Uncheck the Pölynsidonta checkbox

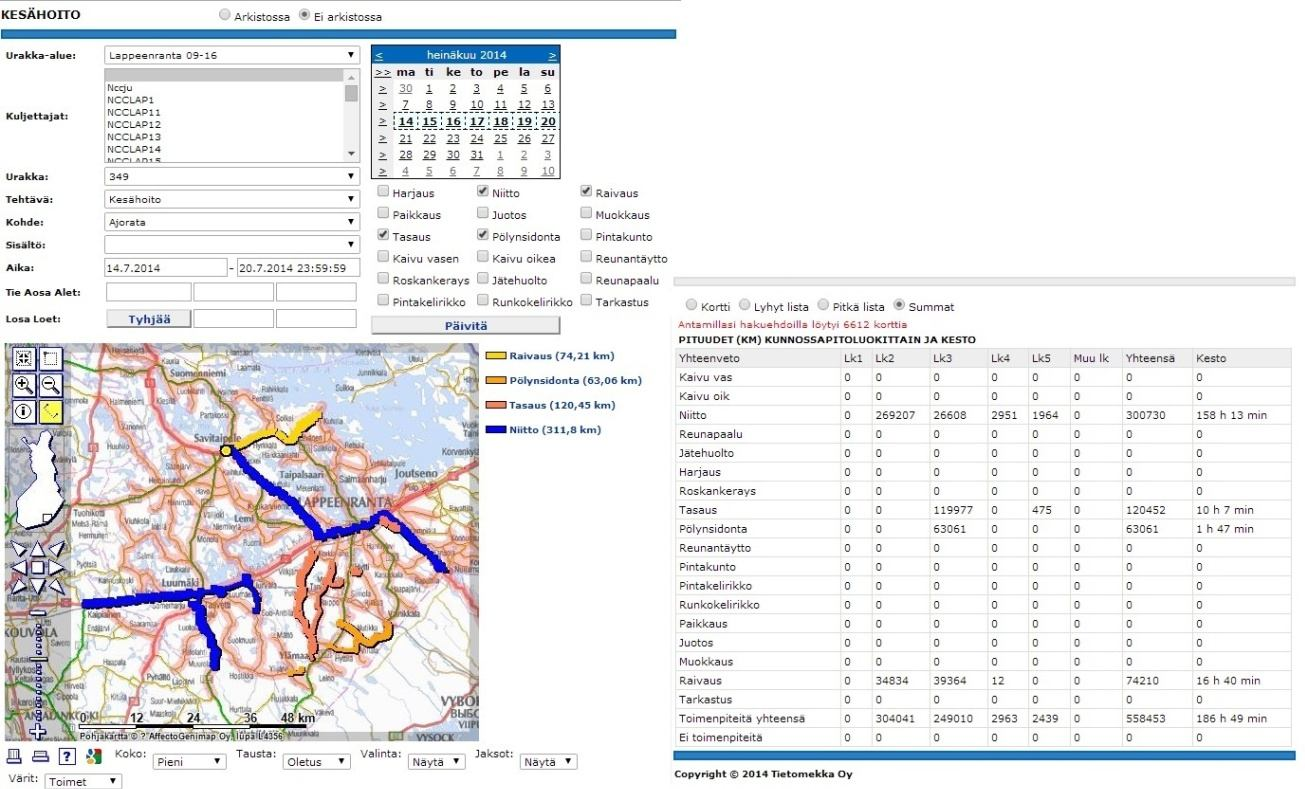[483, 237]
